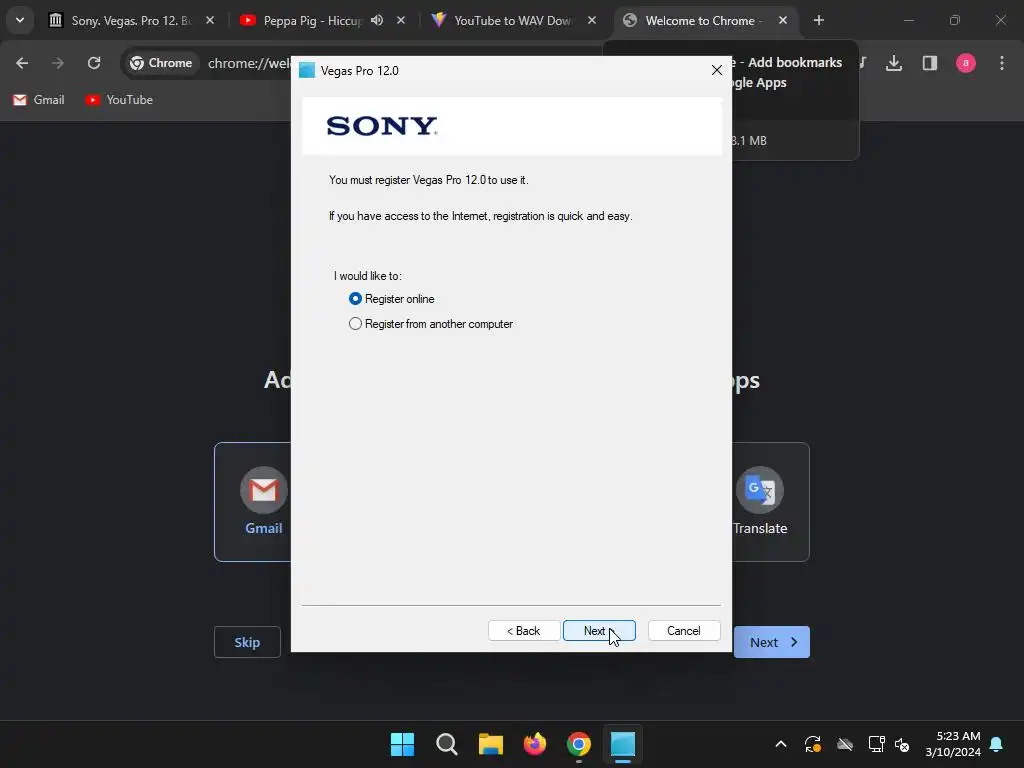Choose Register from another computer option

pyautogui.click(x=355, y=323)
